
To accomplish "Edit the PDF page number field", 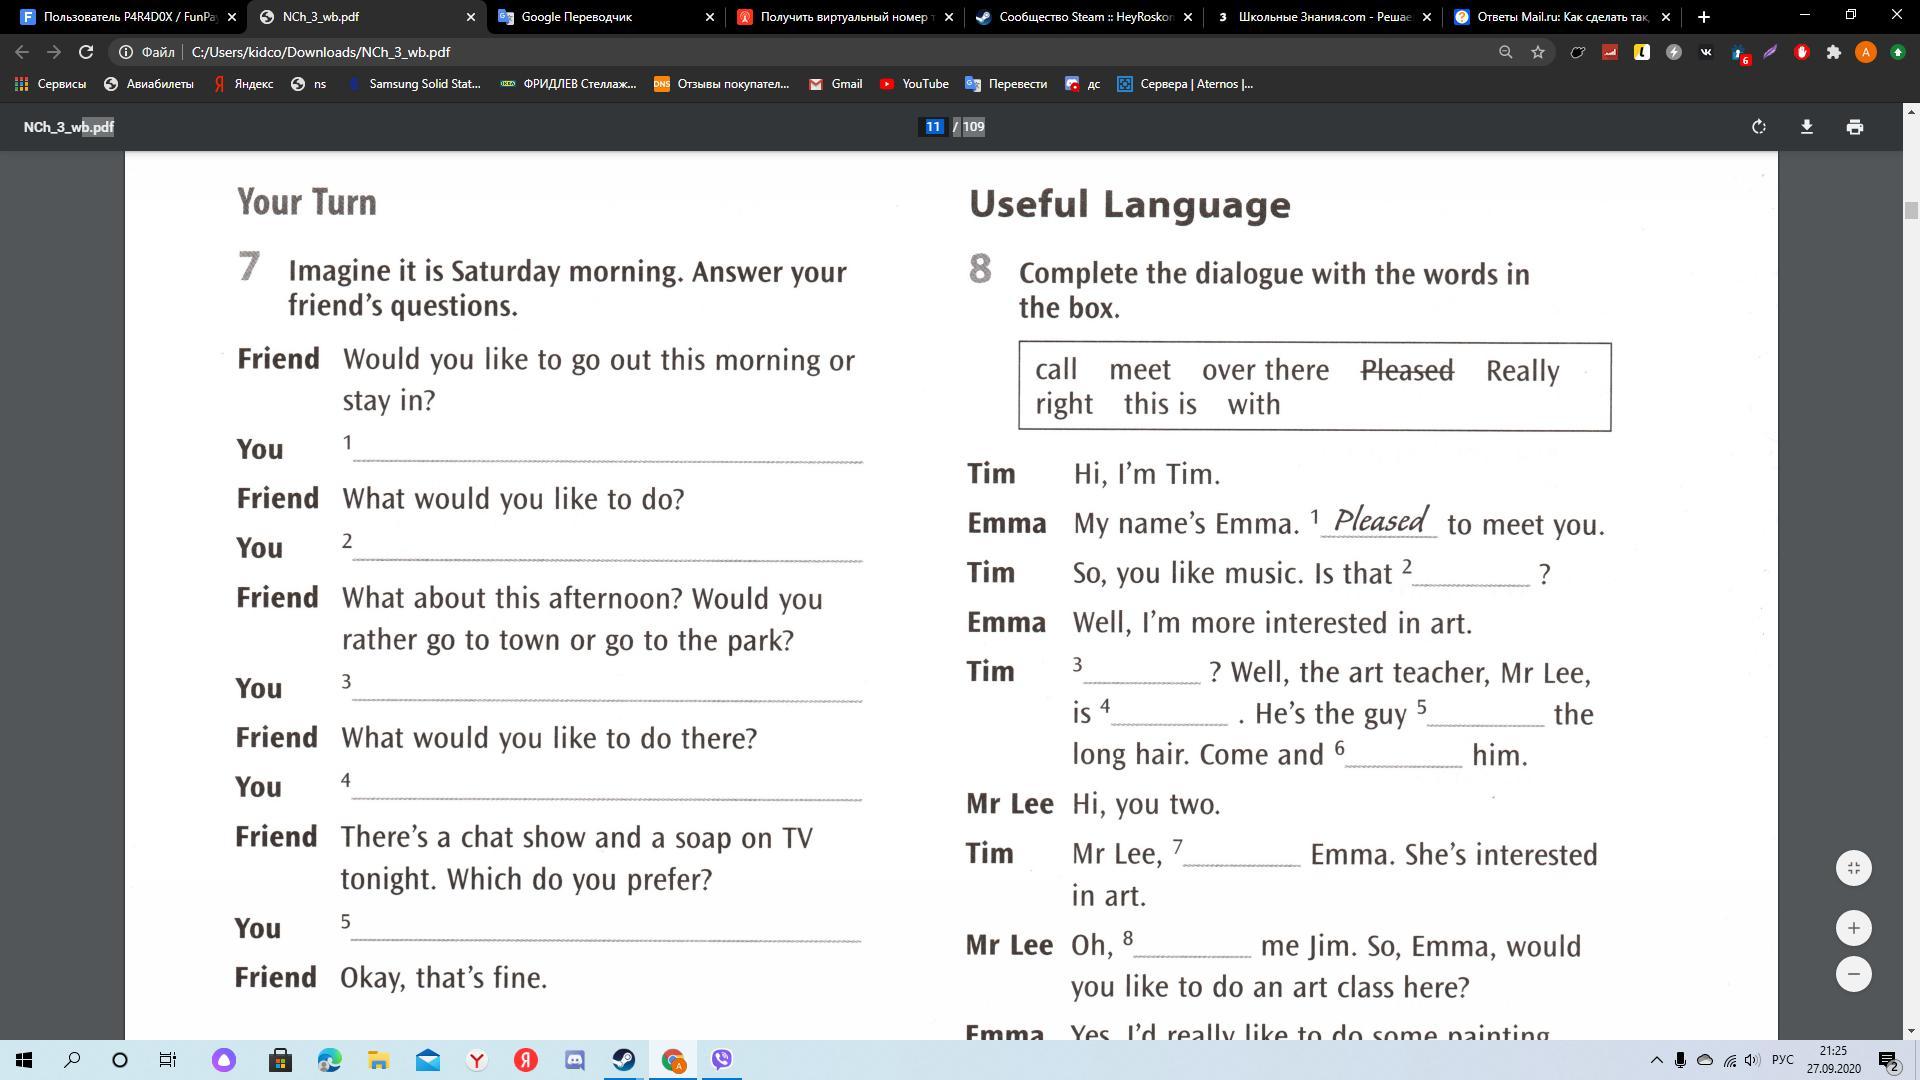I will pyautogui.click(x=932, y=127).
